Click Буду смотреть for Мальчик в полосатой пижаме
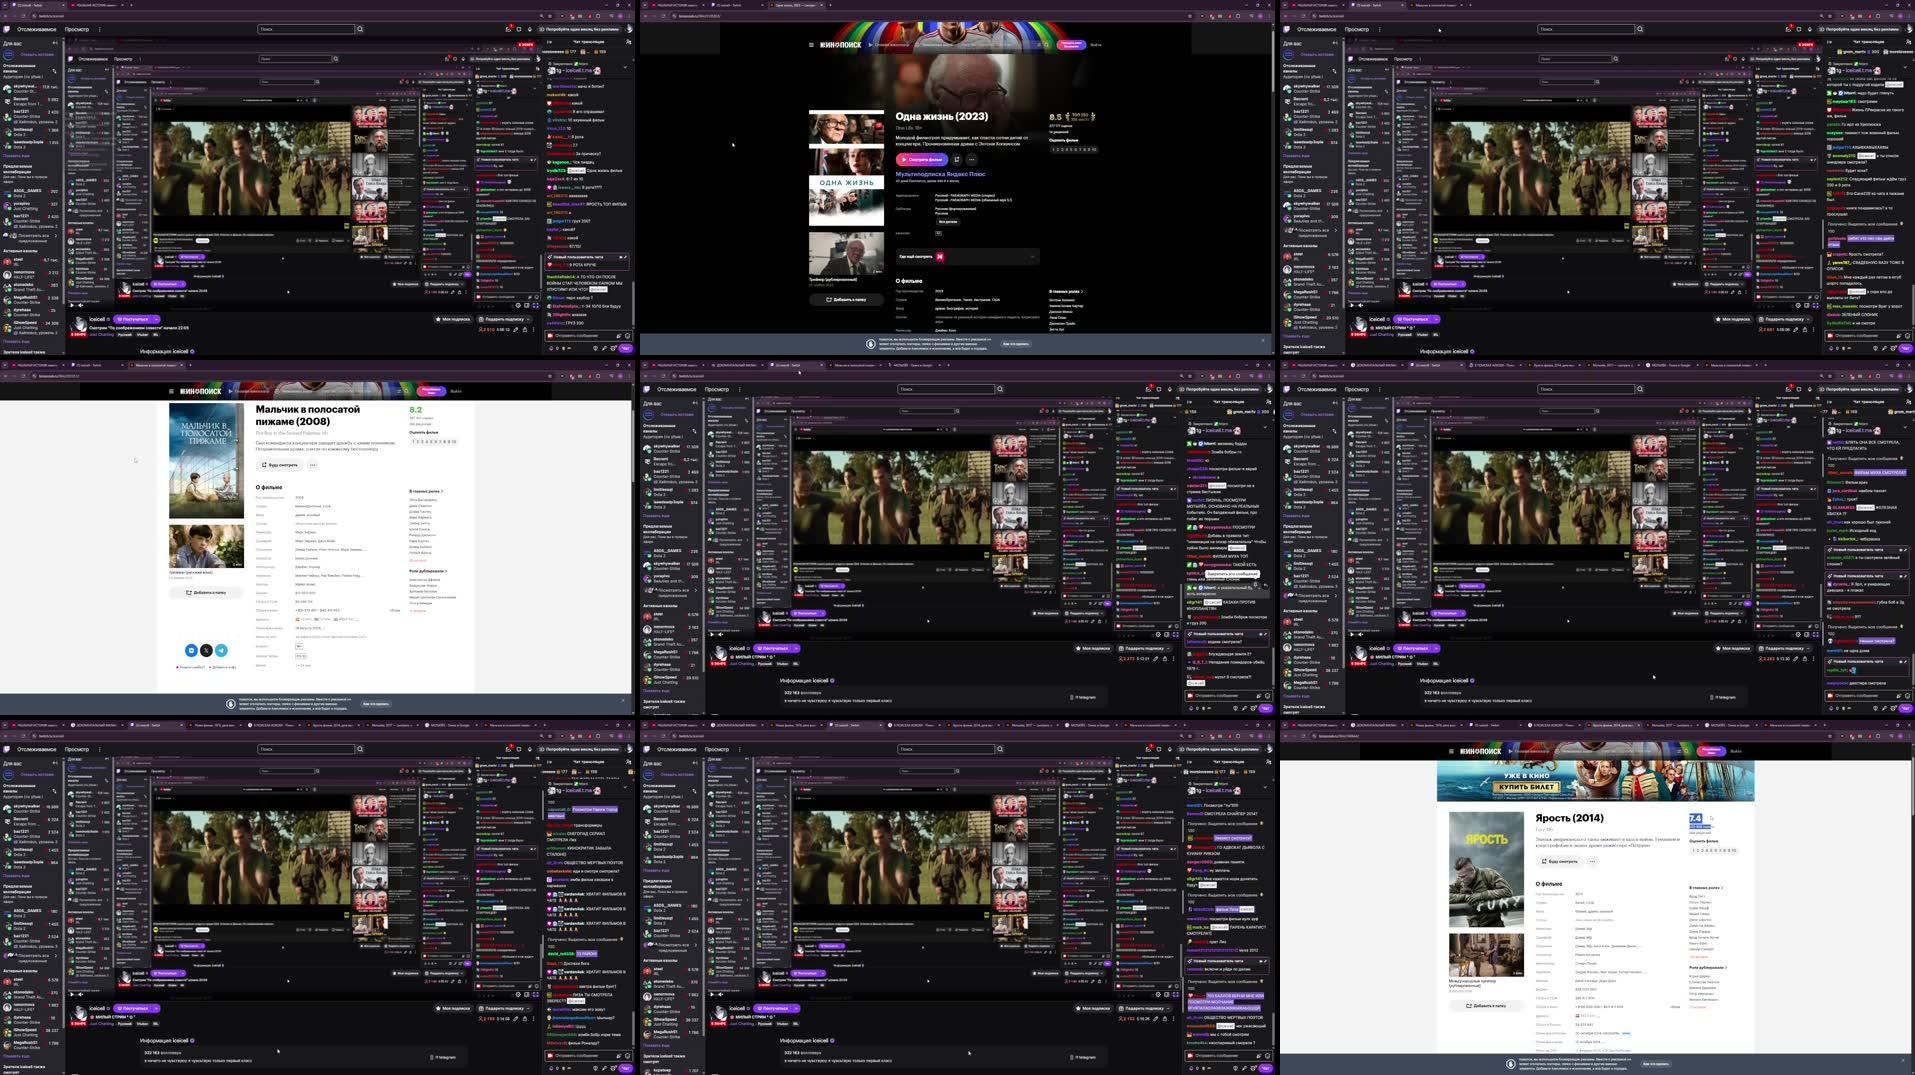The height and width of the screenshot is (1075, 1915). point(280,465)
